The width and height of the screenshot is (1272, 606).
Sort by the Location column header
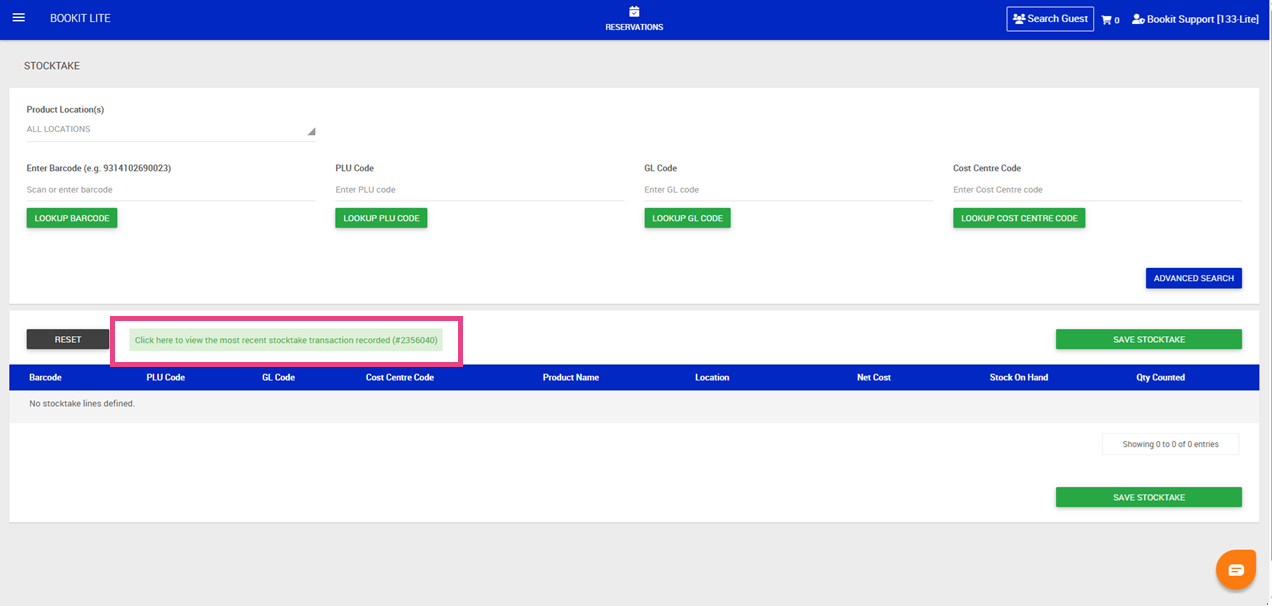coord(712,377)
